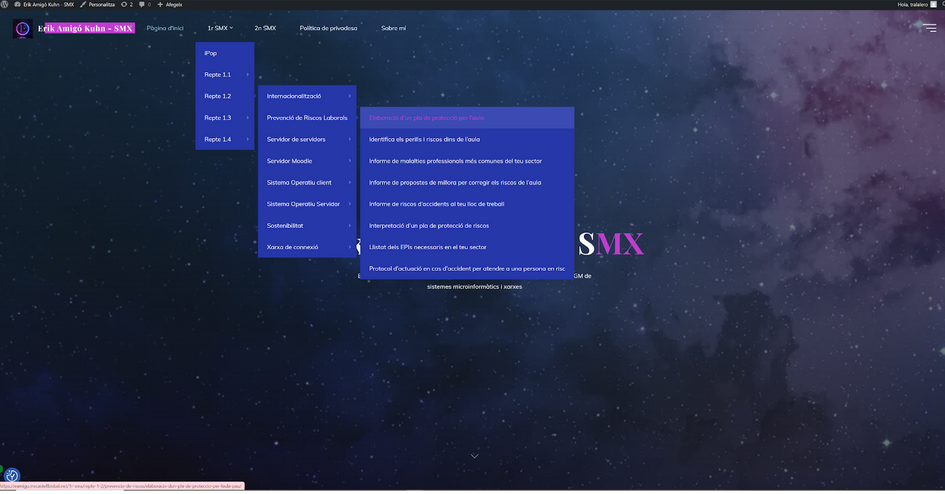Click the updates counter in admin bar
The image size is (945, 494).
(126, 4)
